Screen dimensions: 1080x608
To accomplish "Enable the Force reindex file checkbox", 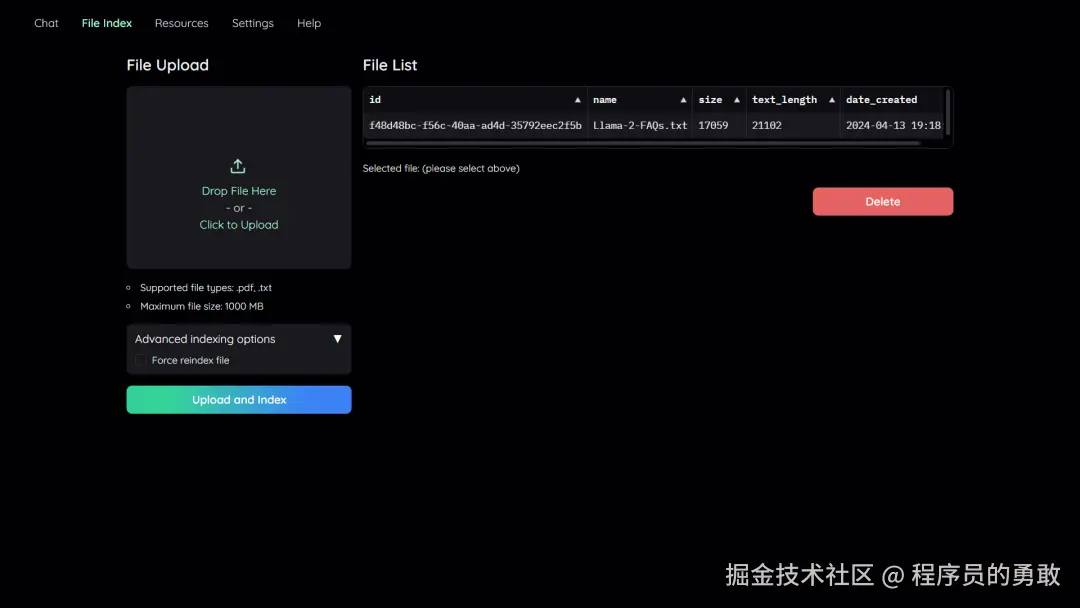I will (x=139, y=360).
